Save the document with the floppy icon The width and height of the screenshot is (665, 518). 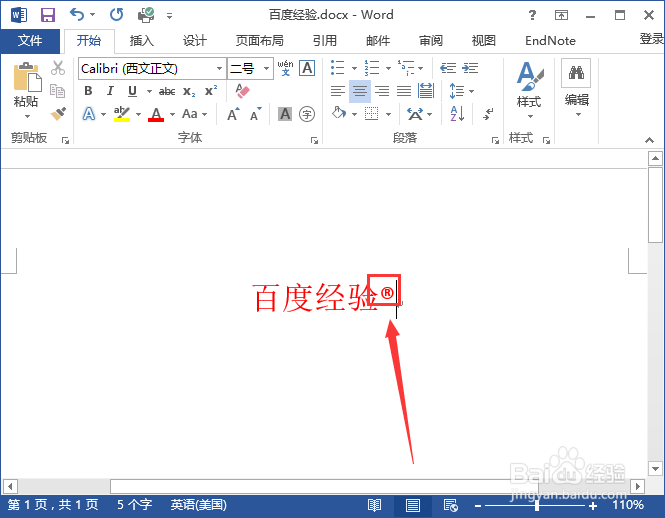pyautogui.click(x=48, y=15)
